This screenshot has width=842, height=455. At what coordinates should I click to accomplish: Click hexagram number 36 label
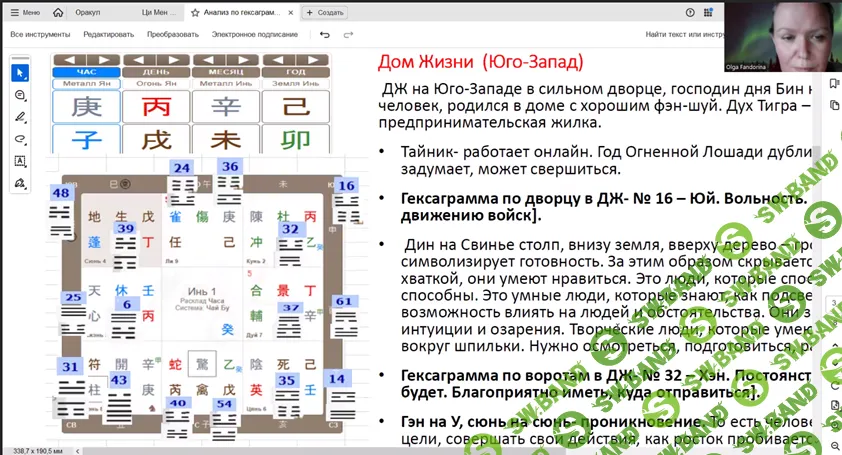coord(230,167)
